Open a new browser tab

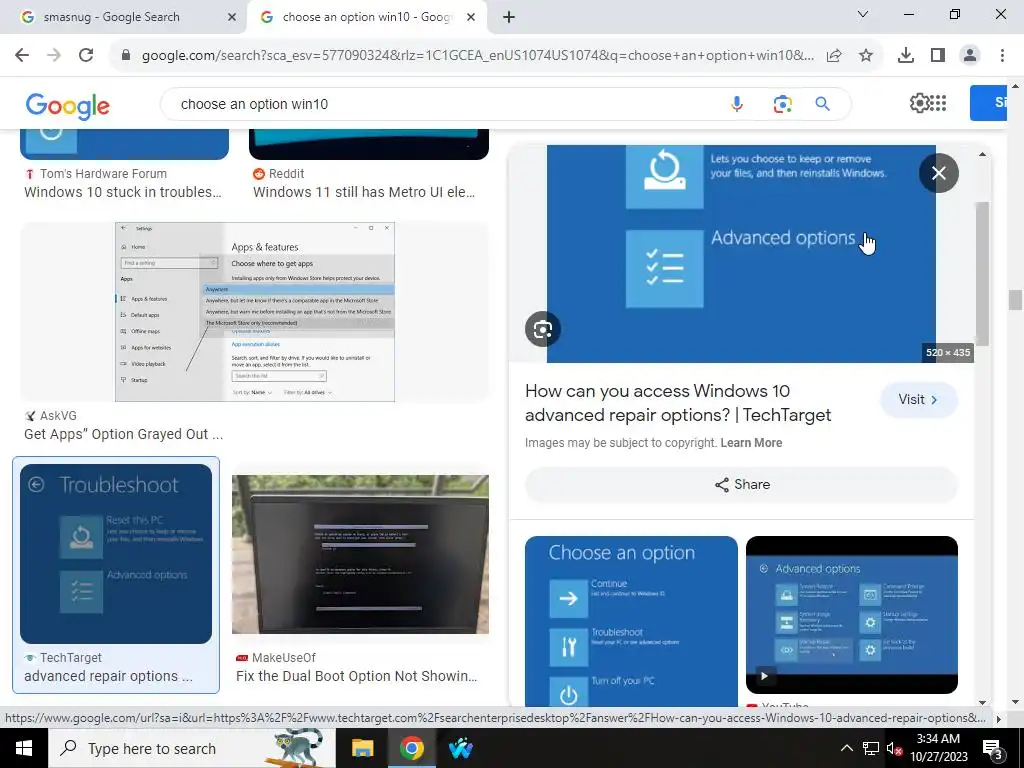[x=509, y=18]
